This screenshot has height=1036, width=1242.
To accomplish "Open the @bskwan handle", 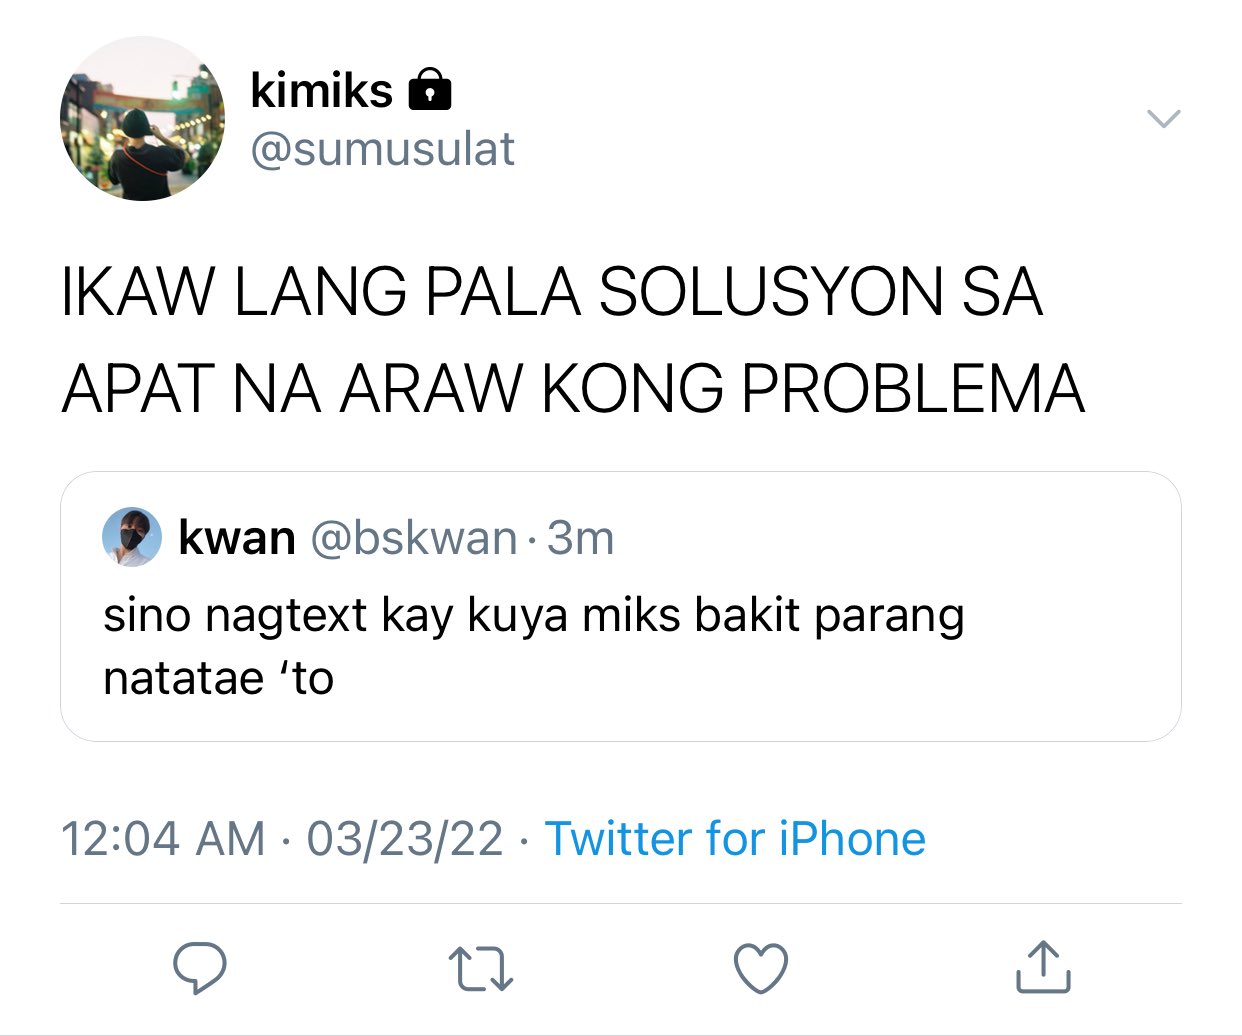I will (x=414, y=538).
